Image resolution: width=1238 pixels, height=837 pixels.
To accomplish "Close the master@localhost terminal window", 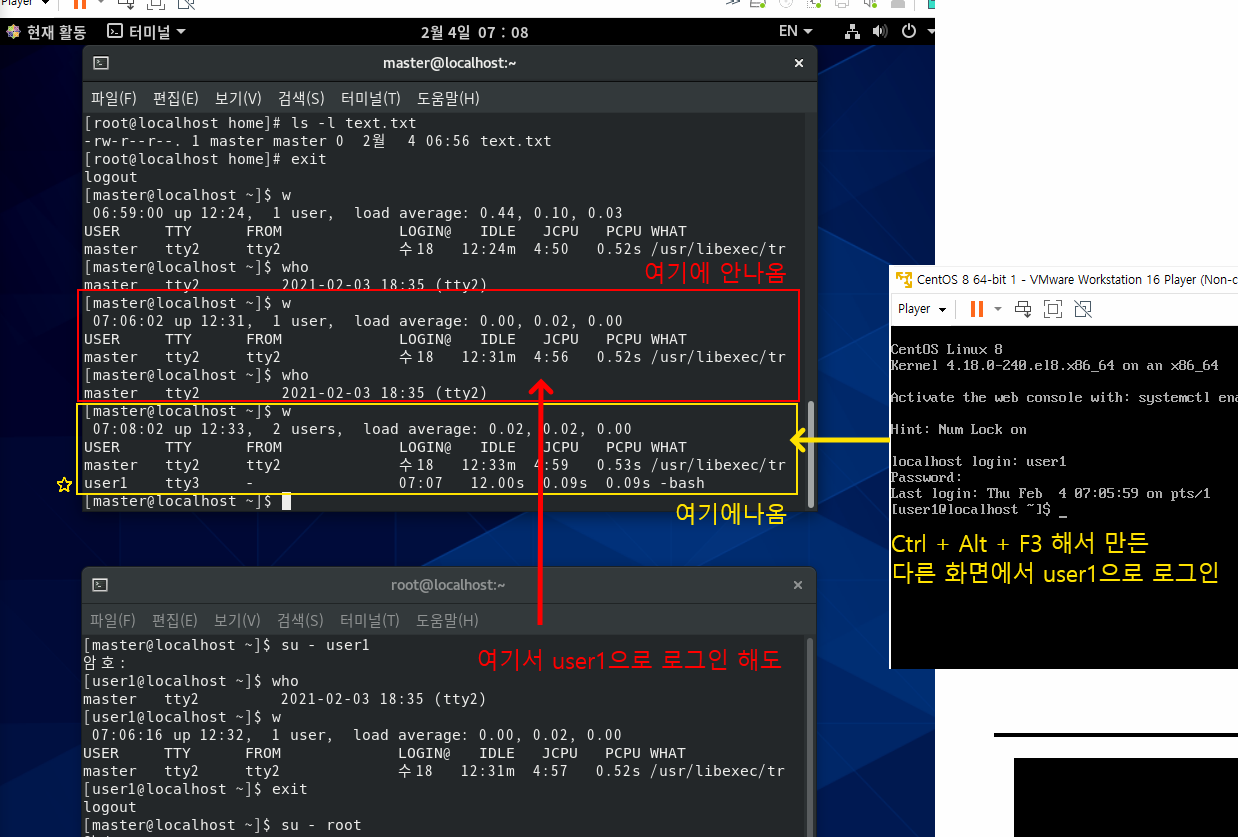I will click(x=798, y=63).
